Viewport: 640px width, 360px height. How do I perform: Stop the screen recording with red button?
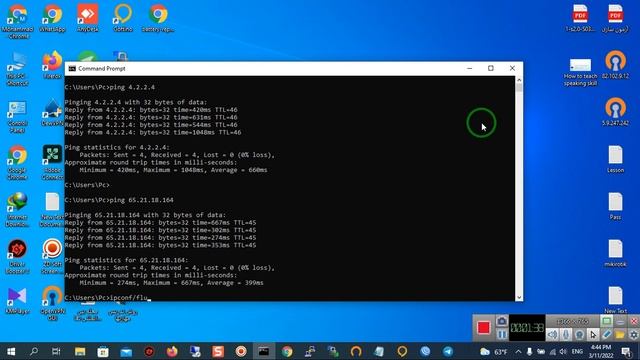click(x=483, y=327)
